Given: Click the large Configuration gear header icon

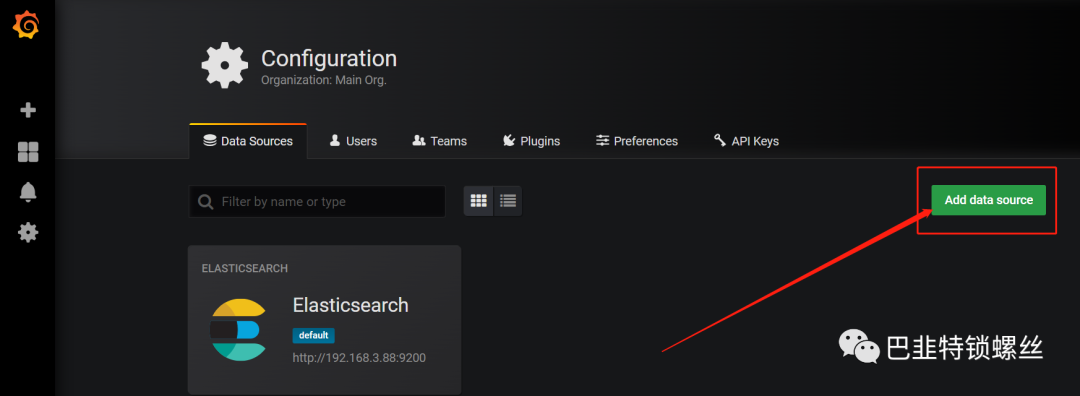Looking at the screenshot, I should (225, 65).
